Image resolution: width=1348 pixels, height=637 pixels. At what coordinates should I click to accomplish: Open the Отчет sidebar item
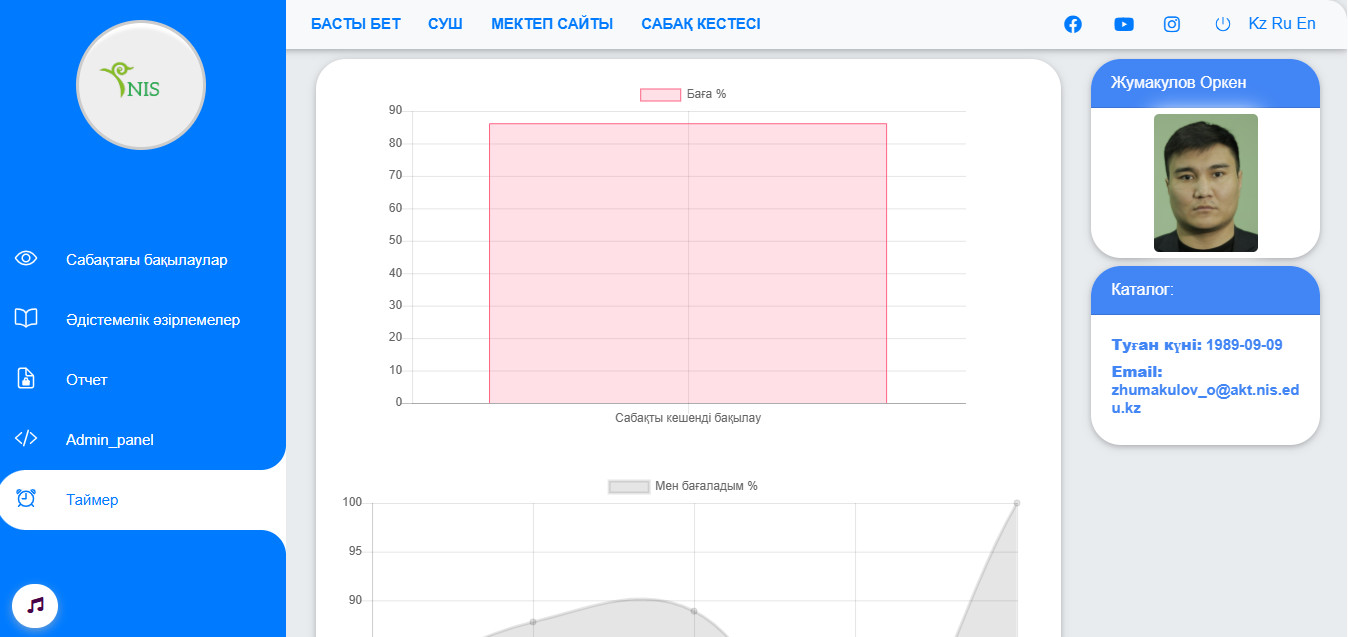[86, 380]
